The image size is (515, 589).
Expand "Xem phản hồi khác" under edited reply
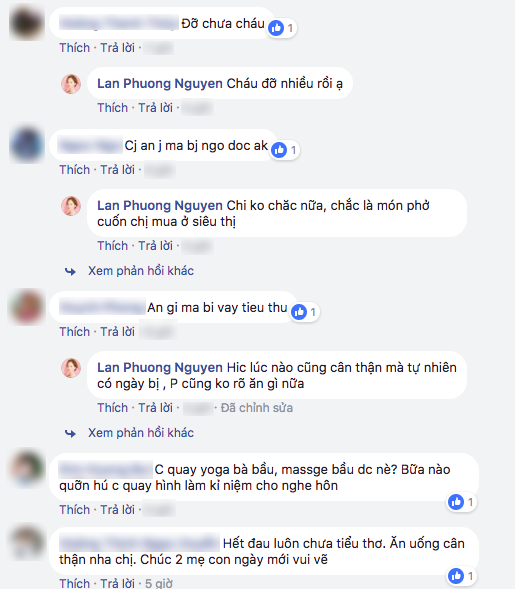[x=141, y=433]
